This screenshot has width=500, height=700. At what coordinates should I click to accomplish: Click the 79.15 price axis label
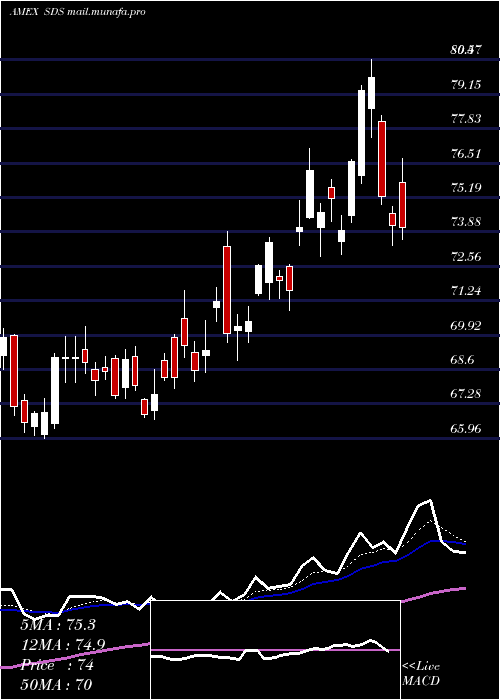click(466, 84)
